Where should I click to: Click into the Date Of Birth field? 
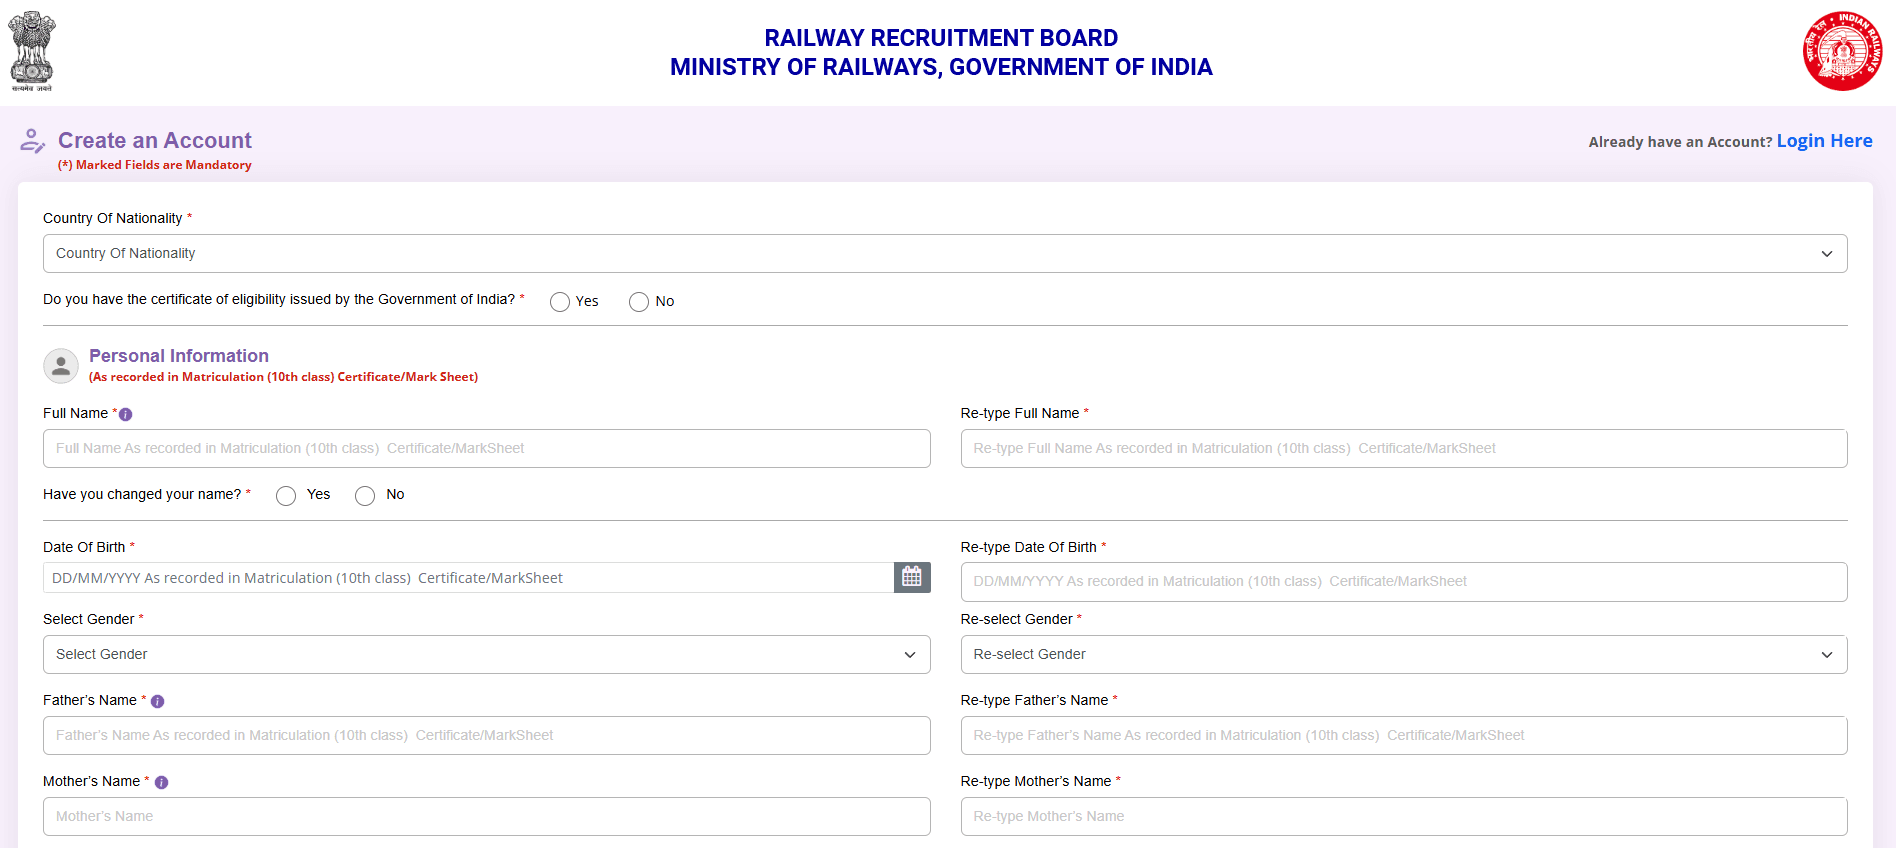click(468, 578)
